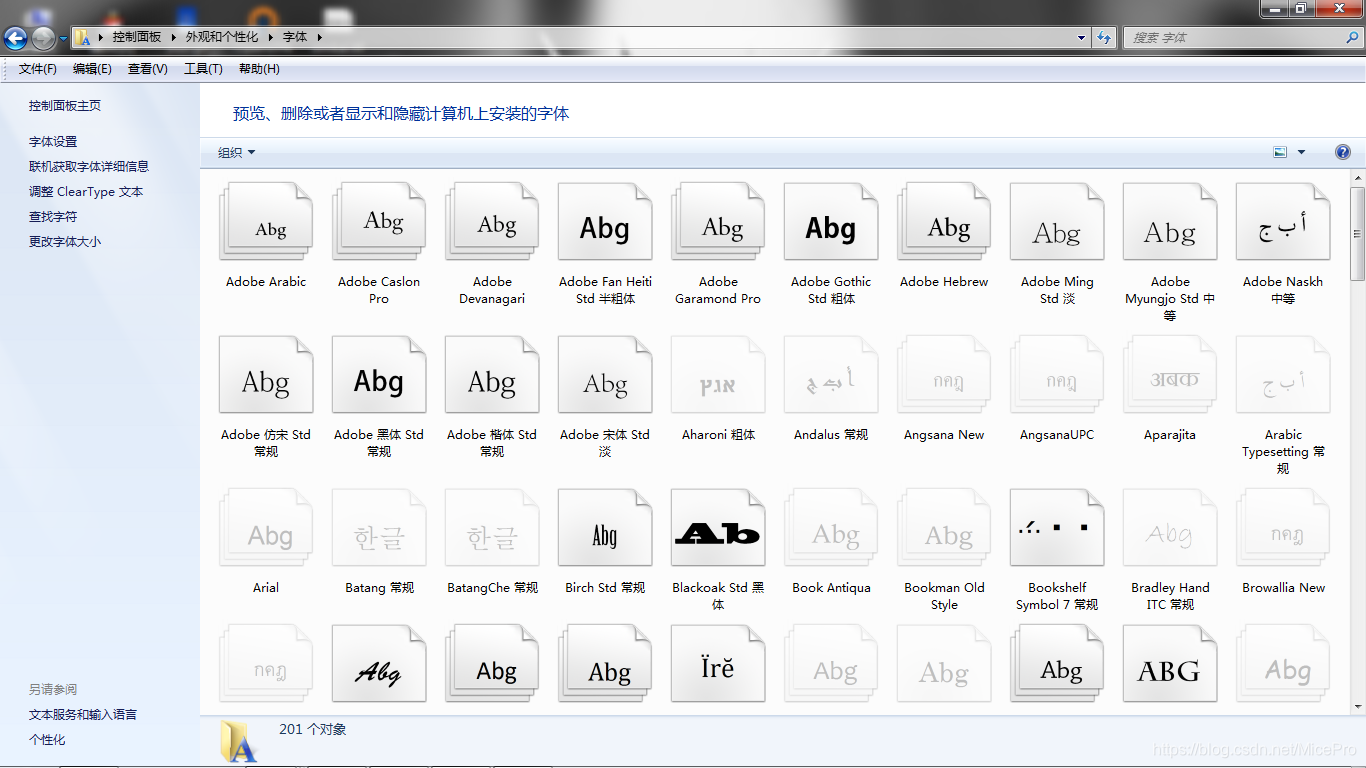Open the 文件(F) menu
This screenshot has height=768, width=1366.
coord(38,69)
